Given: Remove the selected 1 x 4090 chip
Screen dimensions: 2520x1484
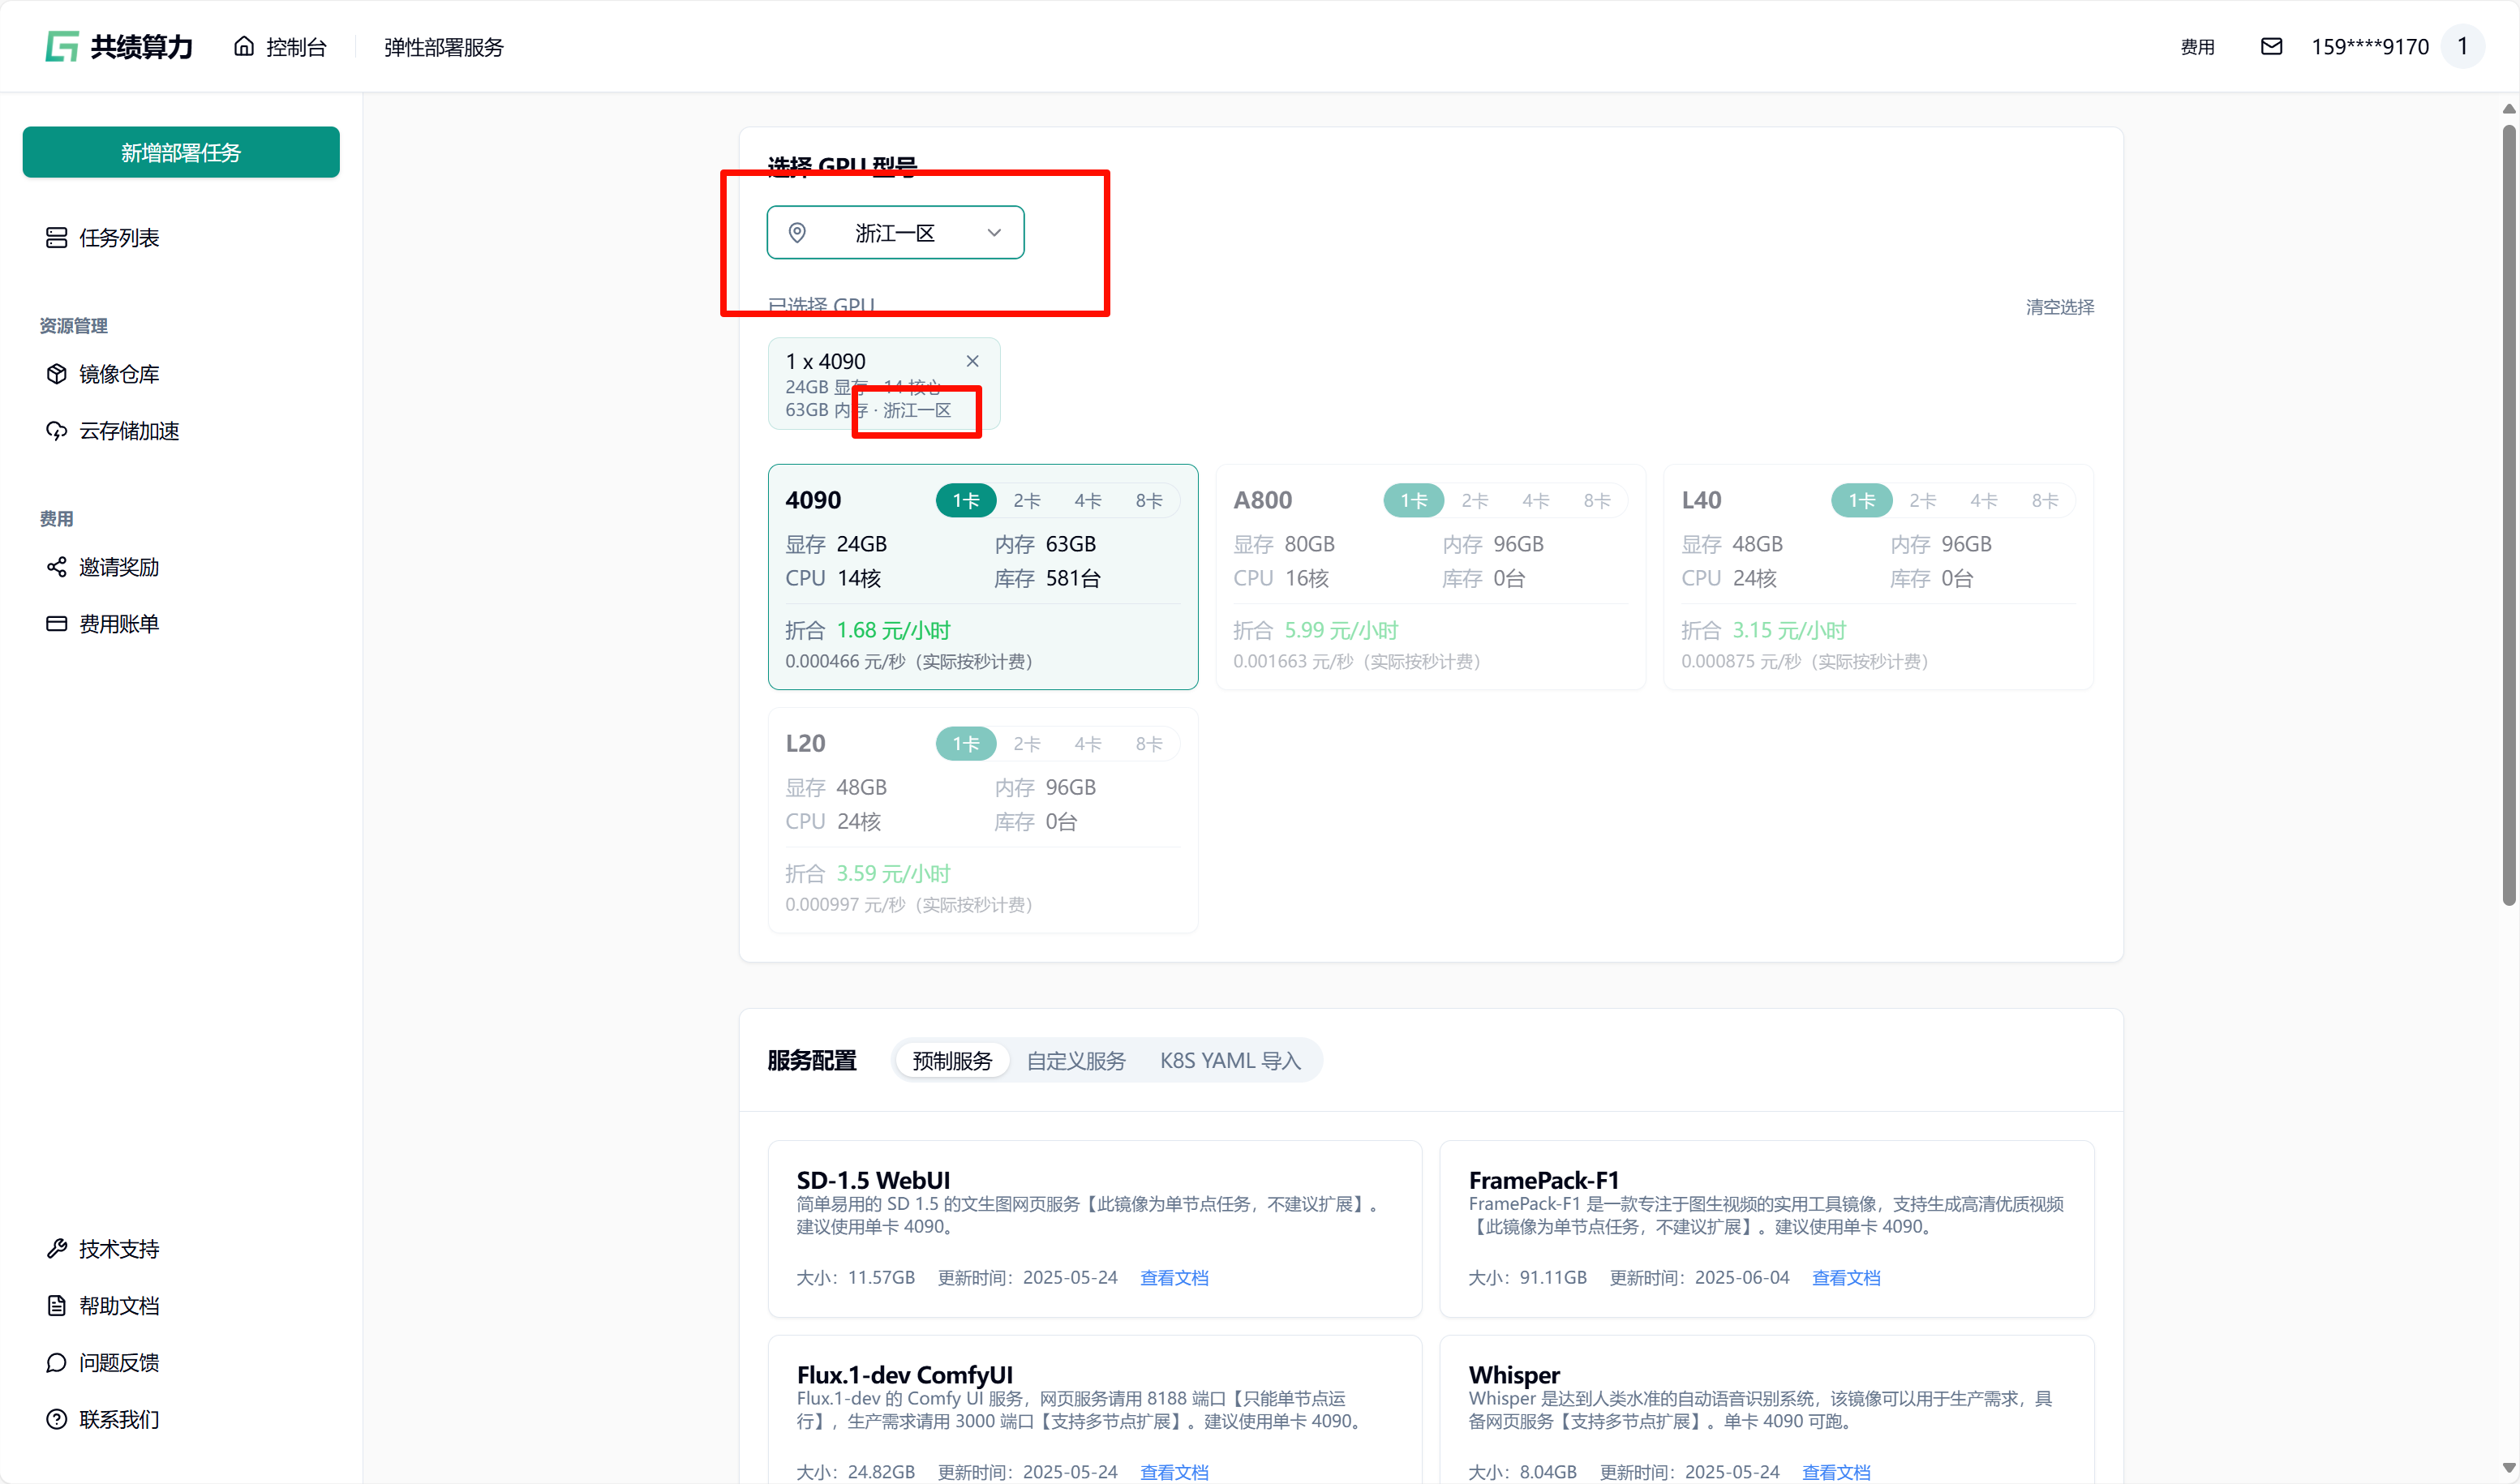Looking at the screenshot, I should 972,361.
